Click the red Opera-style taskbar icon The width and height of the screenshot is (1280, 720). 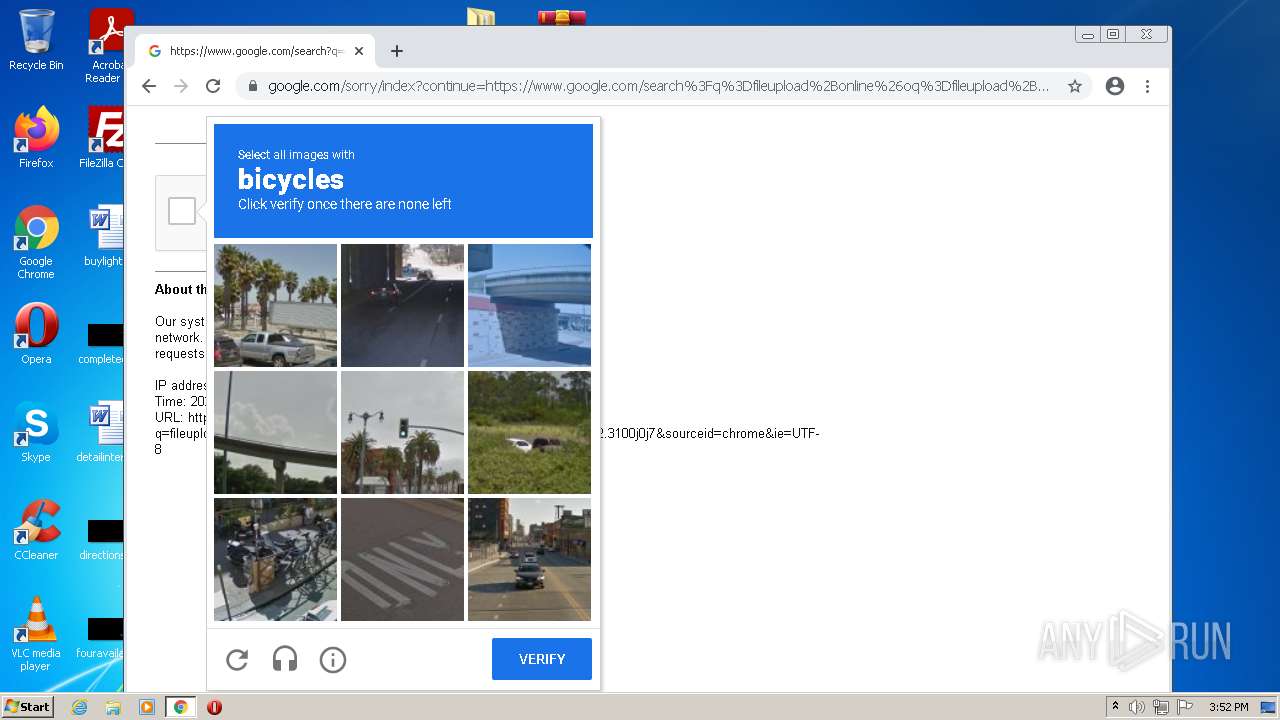214,707
